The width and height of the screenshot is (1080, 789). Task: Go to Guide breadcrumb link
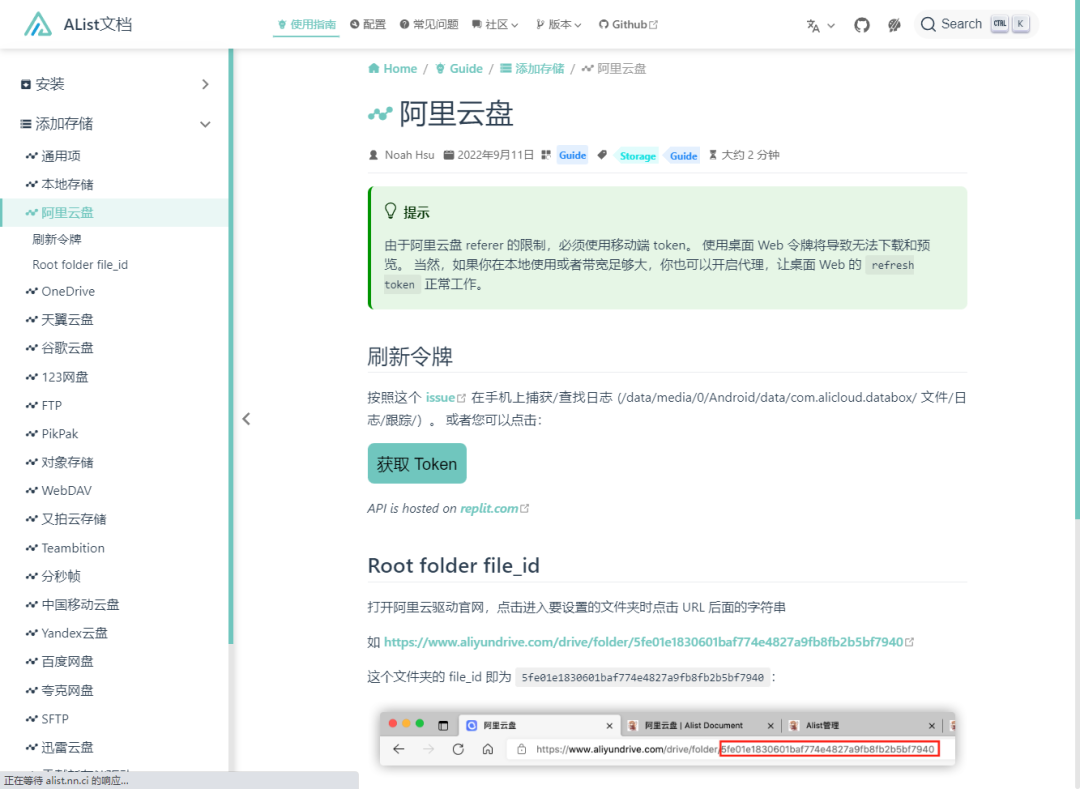(x=459, y=68)
